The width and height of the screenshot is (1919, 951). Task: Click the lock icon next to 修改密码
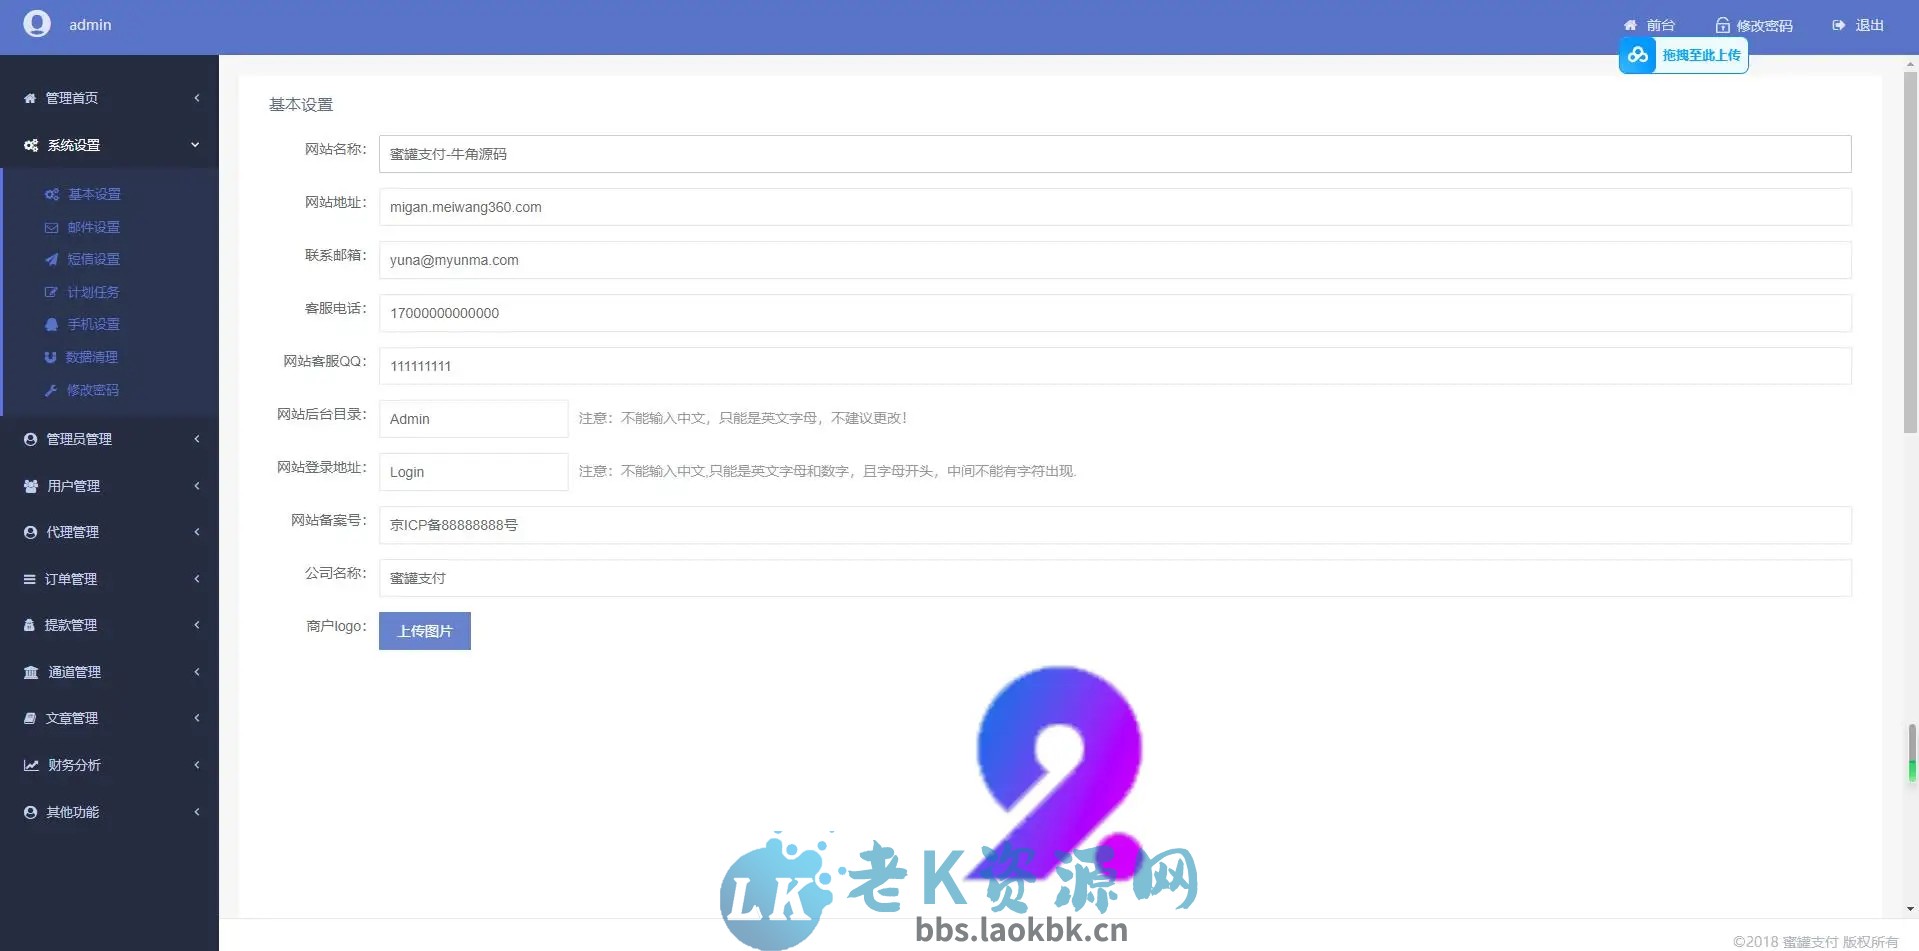tap(1720, 24)
